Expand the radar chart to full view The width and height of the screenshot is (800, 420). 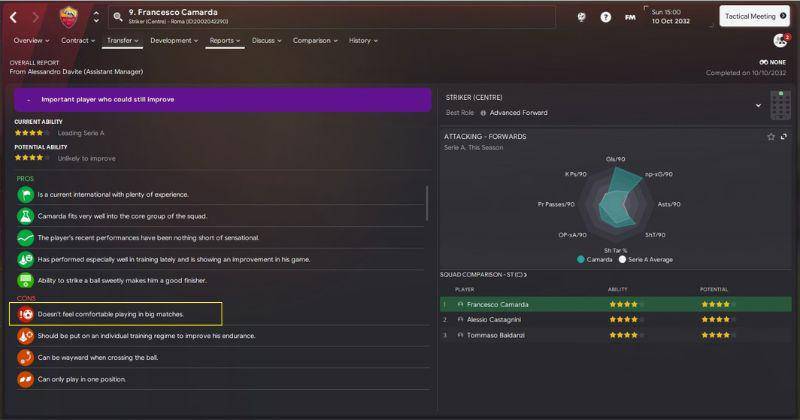pyautogui.click(x=784, y=137)
